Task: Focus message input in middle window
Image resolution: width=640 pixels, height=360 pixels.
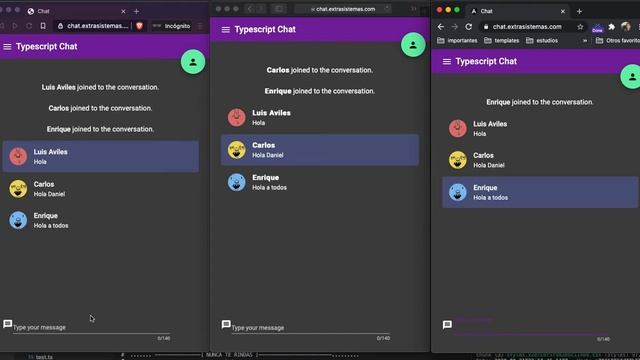Action: coord(311,328)
